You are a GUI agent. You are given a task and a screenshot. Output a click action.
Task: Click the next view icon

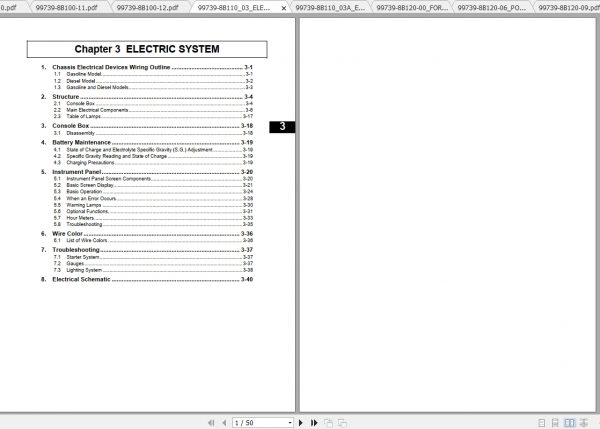coord(342,423)
